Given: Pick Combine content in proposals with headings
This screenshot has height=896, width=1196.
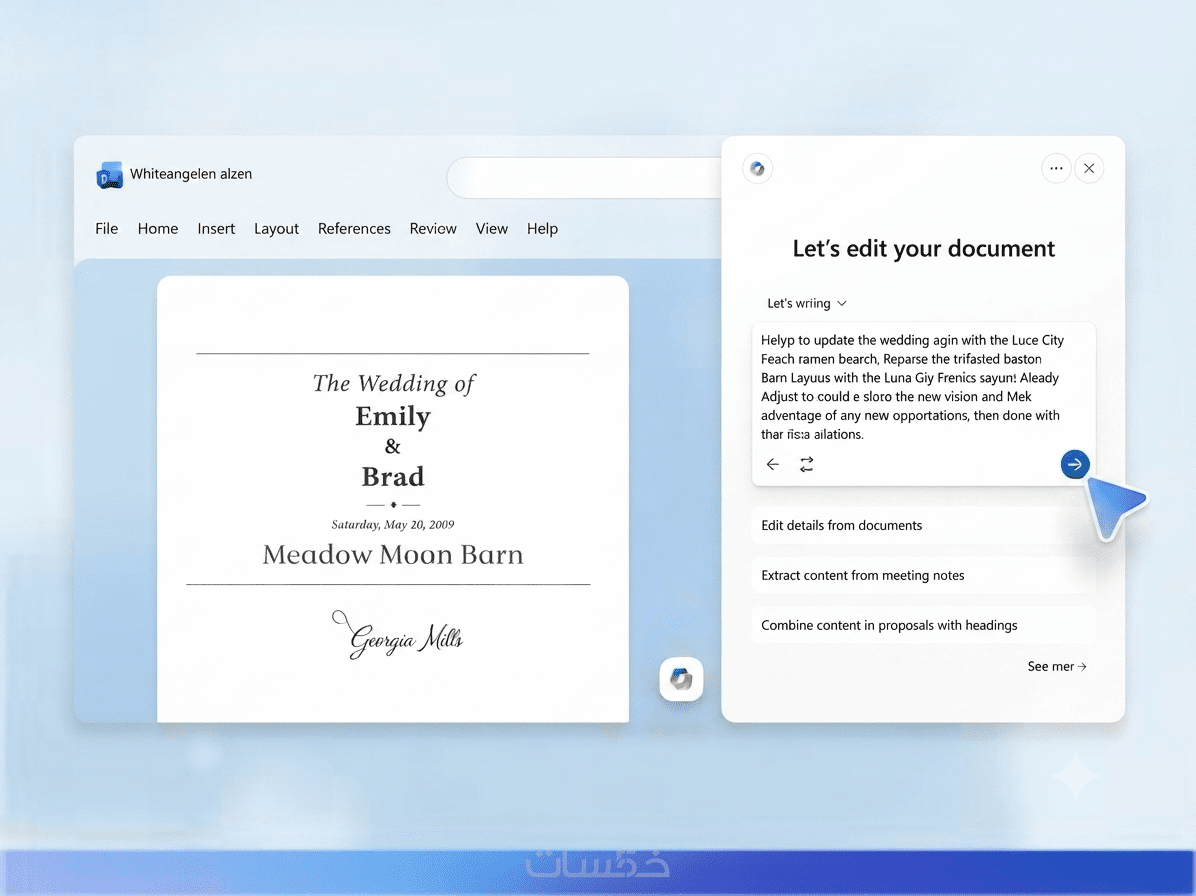Looking at the screenshot, I should pyautogui.click(x=923, y=625).
